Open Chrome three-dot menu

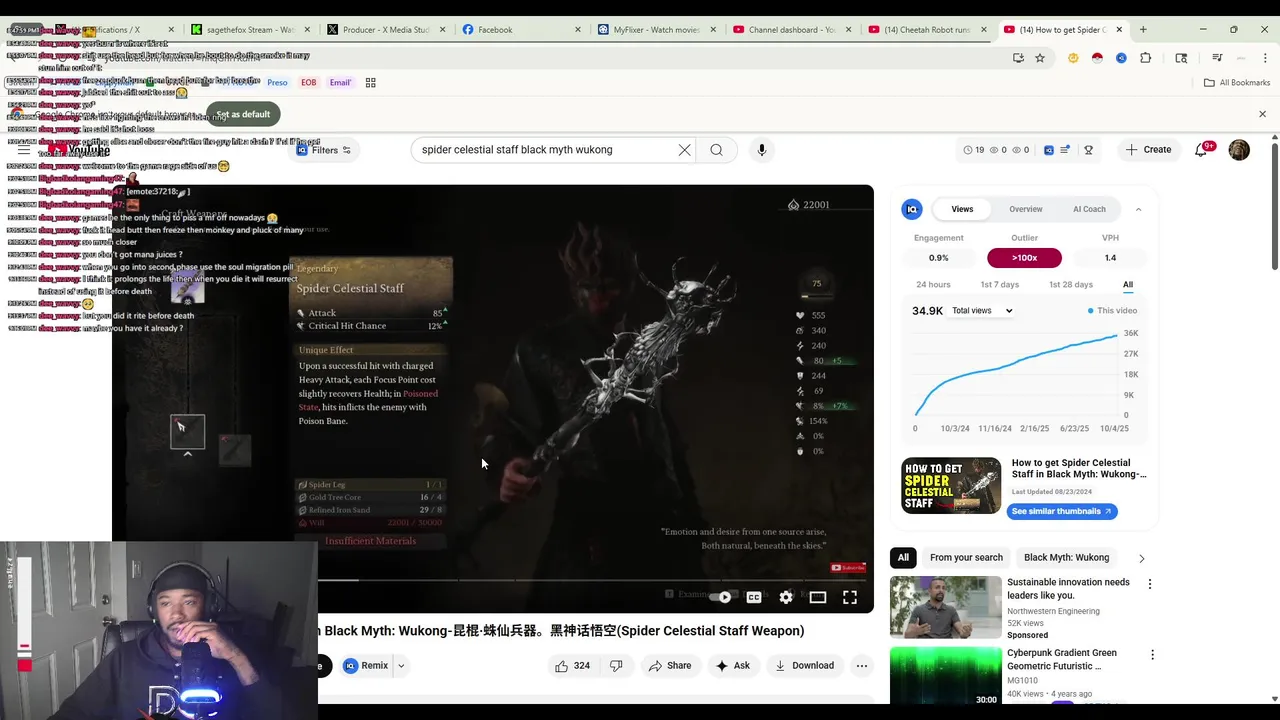(x=1265, y=58)
